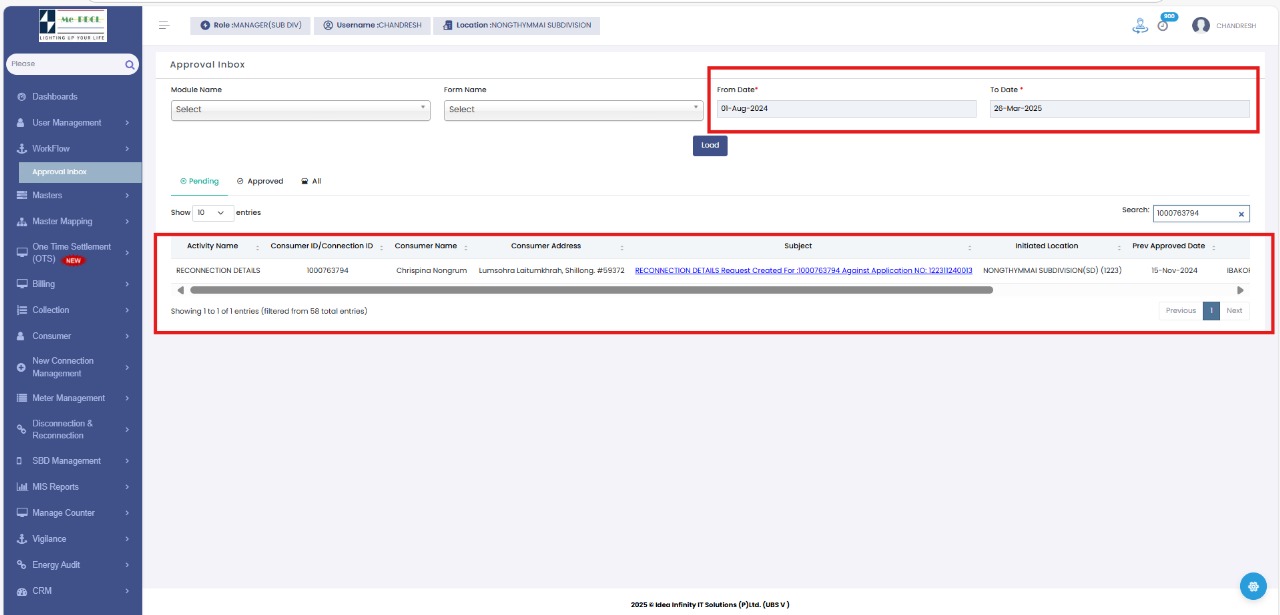Expand the Collection submenu chevron
The height and width of the screenshot is (615, 1280).
pyautogui.click(x=127, y=310)
